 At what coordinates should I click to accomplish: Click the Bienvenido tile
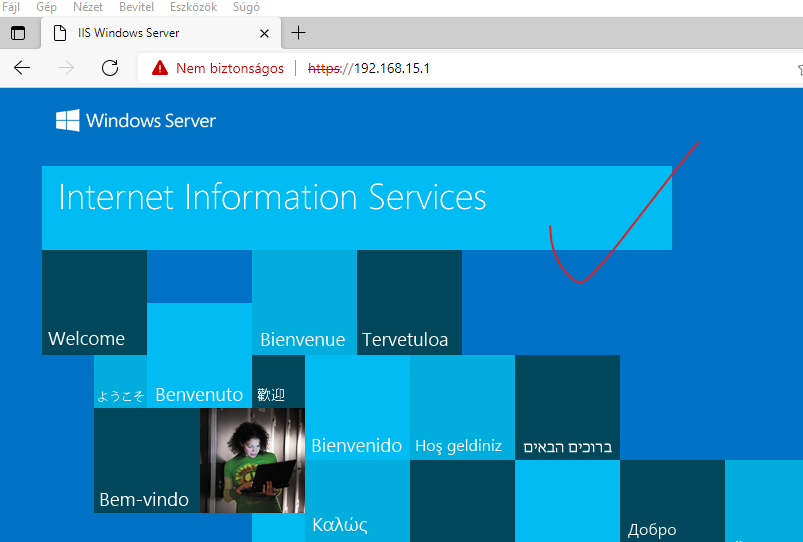(x=357, y=407)
